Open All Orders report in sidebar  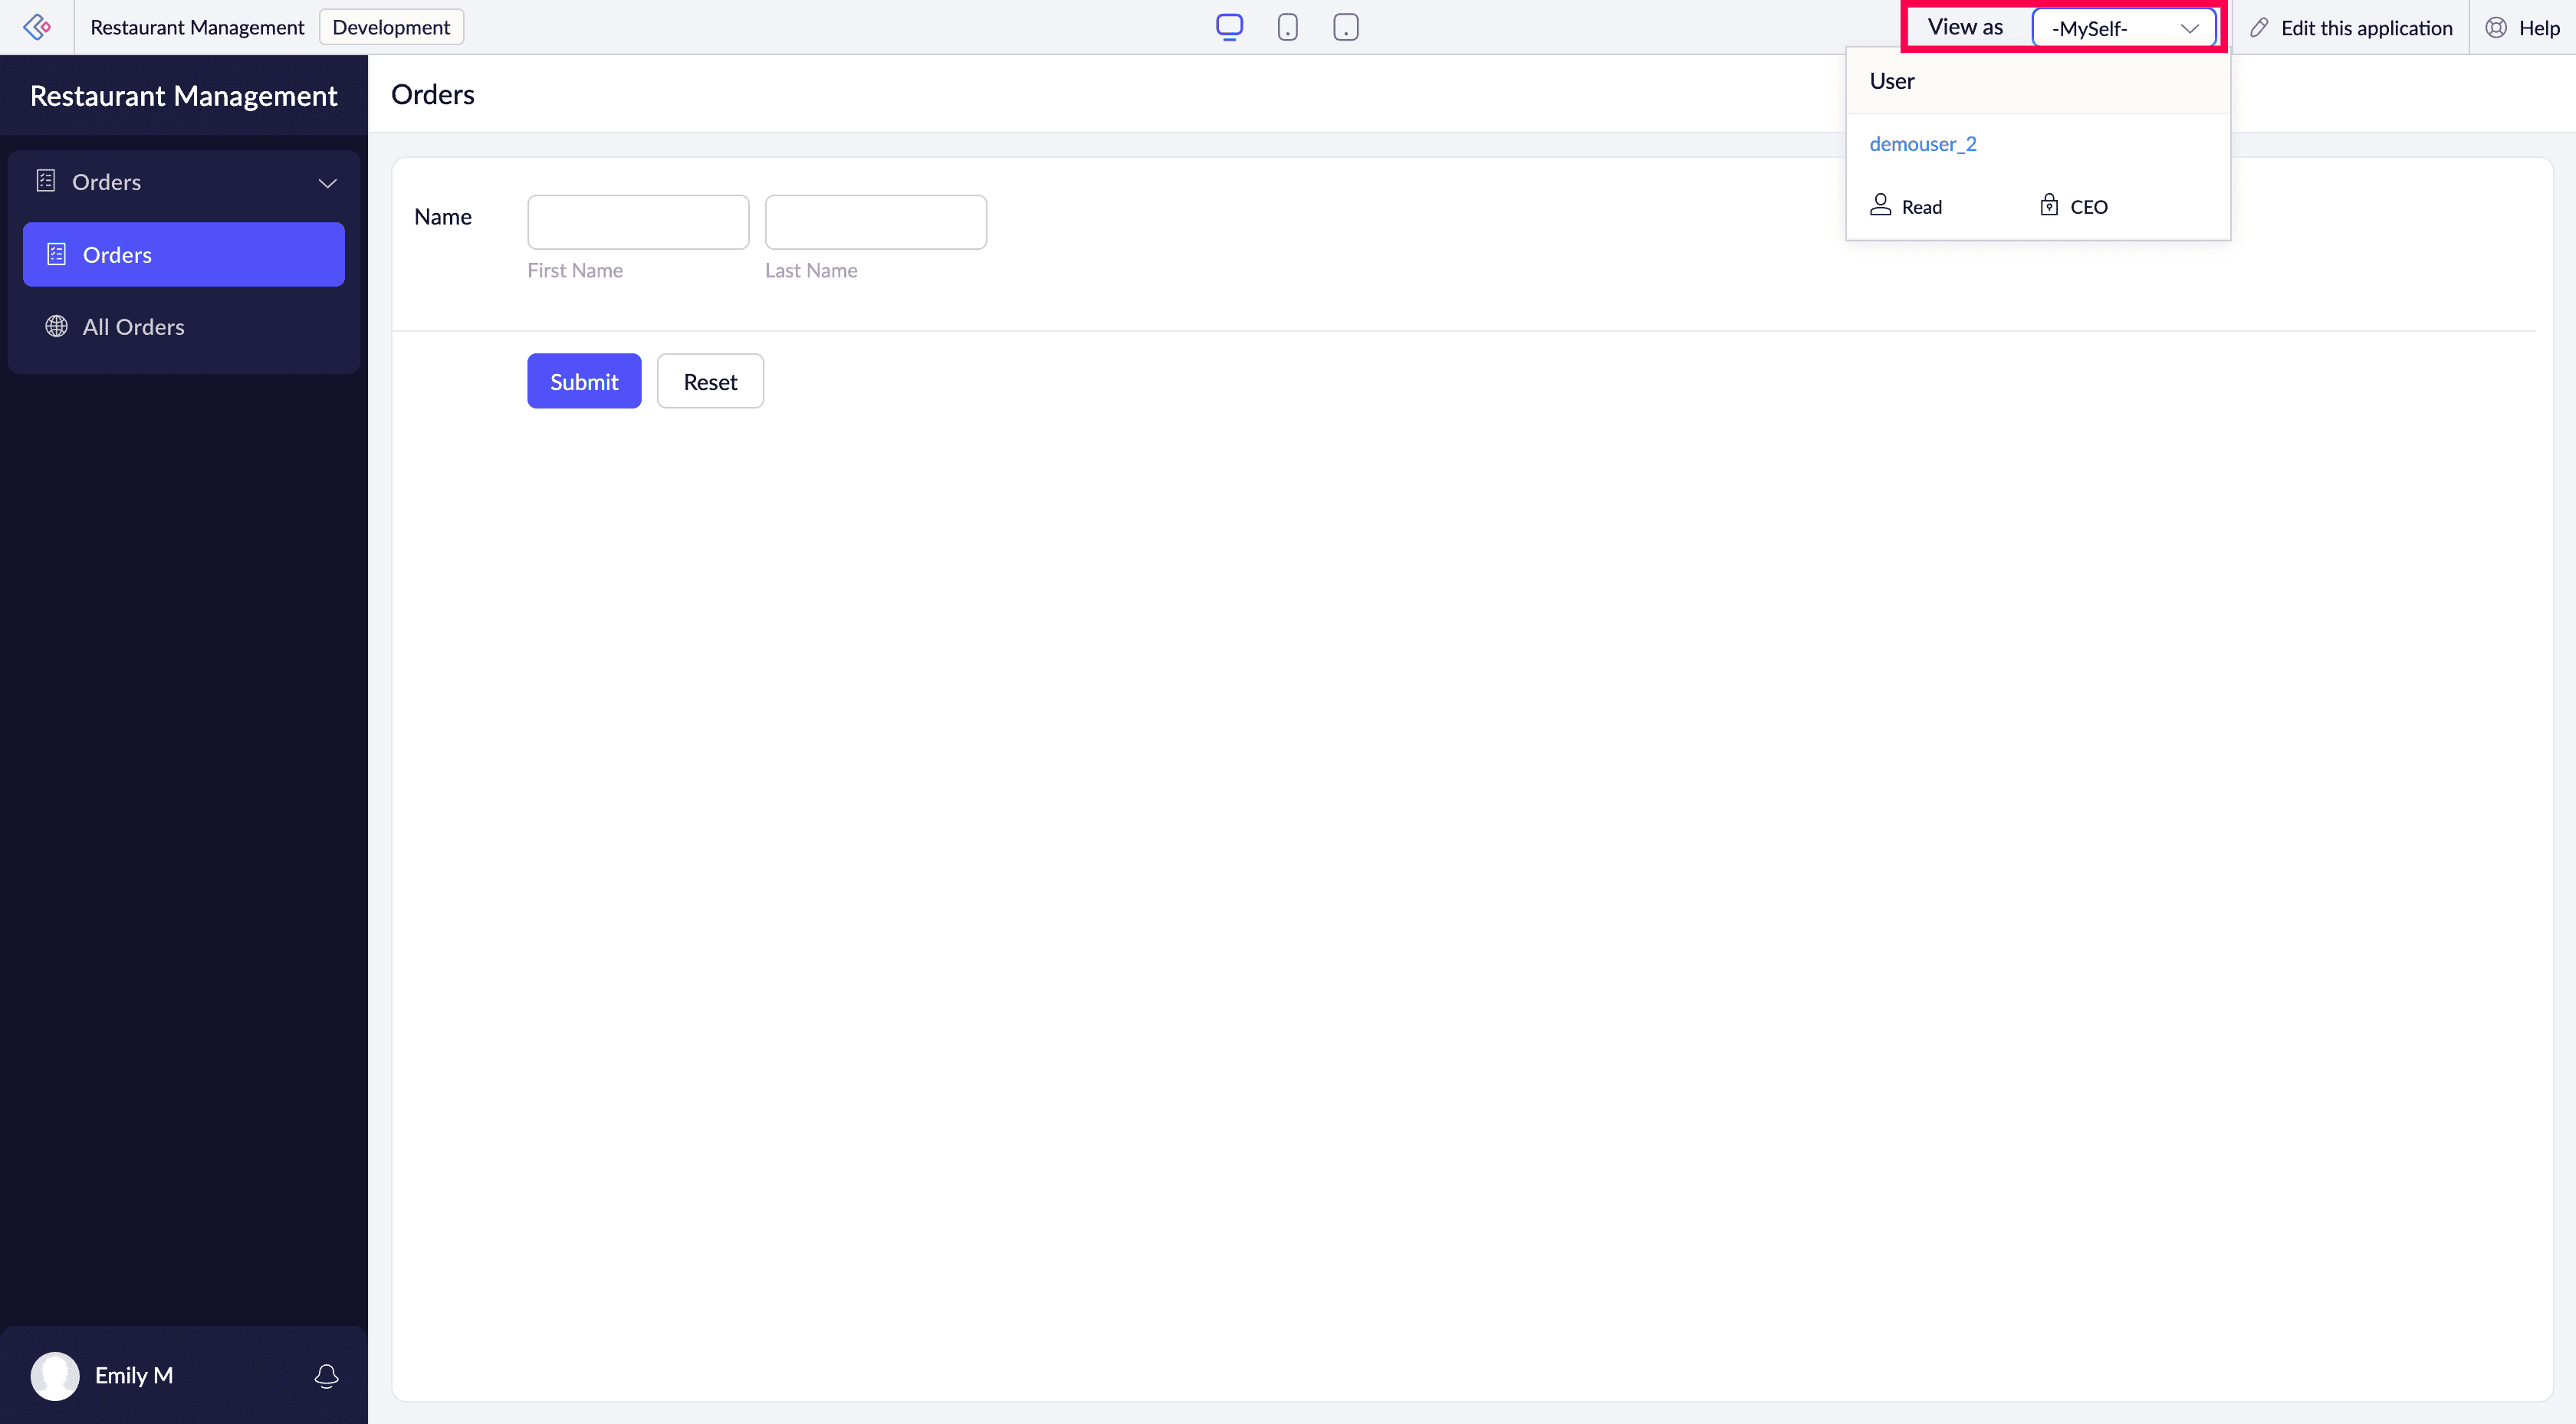click(x=134, y=327)
